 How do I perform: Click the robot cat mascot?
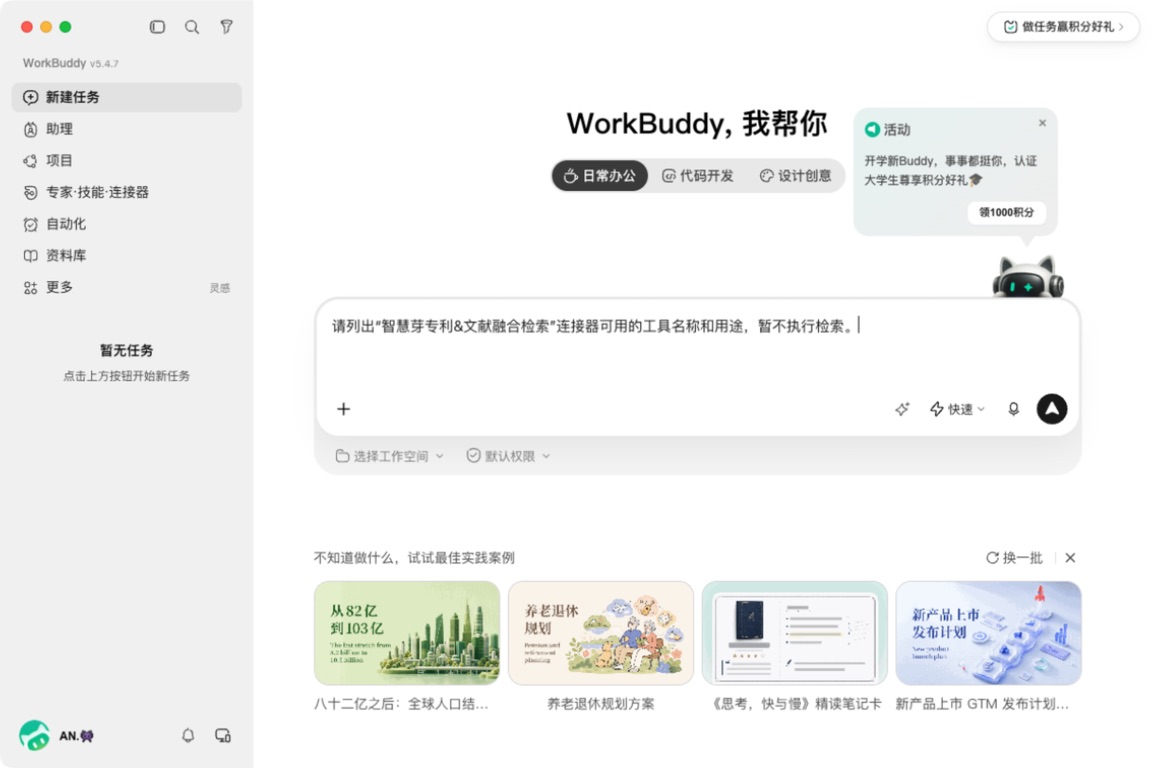click(1027, 276)
